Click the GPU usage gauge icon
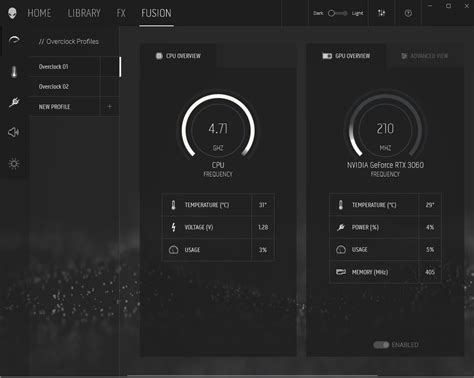The width and height of the screenshot is (474, 378). point(341,250)
